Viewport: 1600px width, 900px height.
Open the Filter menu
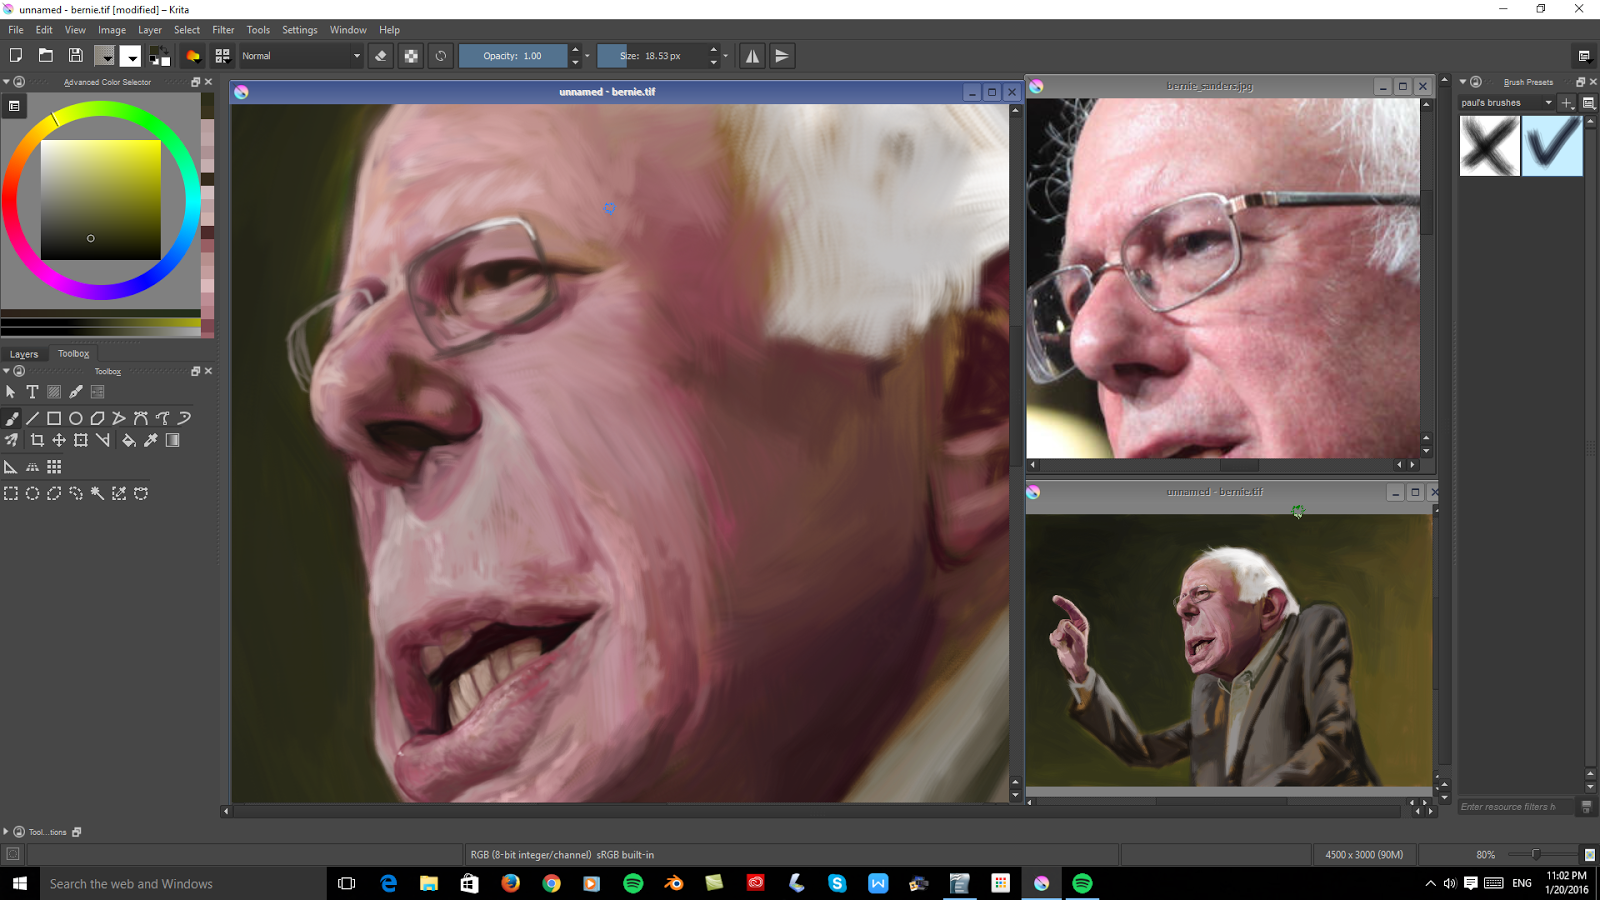[222, 30]
